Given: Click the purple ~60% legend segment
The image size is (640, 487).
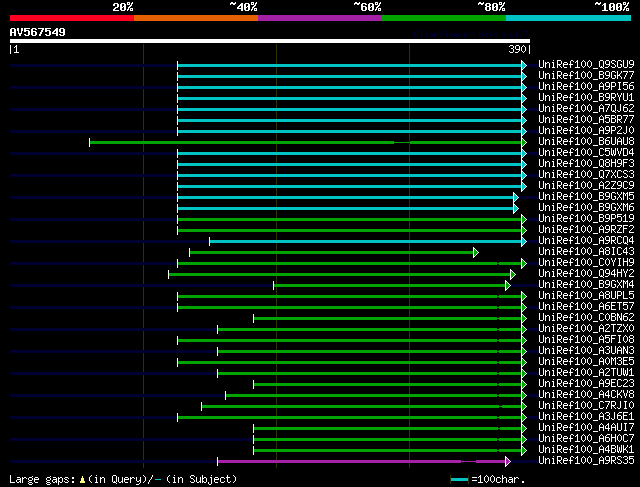Looking at the screenshot, I should (320, 18).
